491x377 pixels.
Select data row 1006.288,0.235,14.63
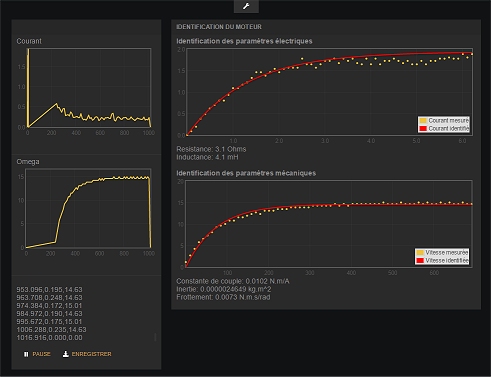pos(51,329)
